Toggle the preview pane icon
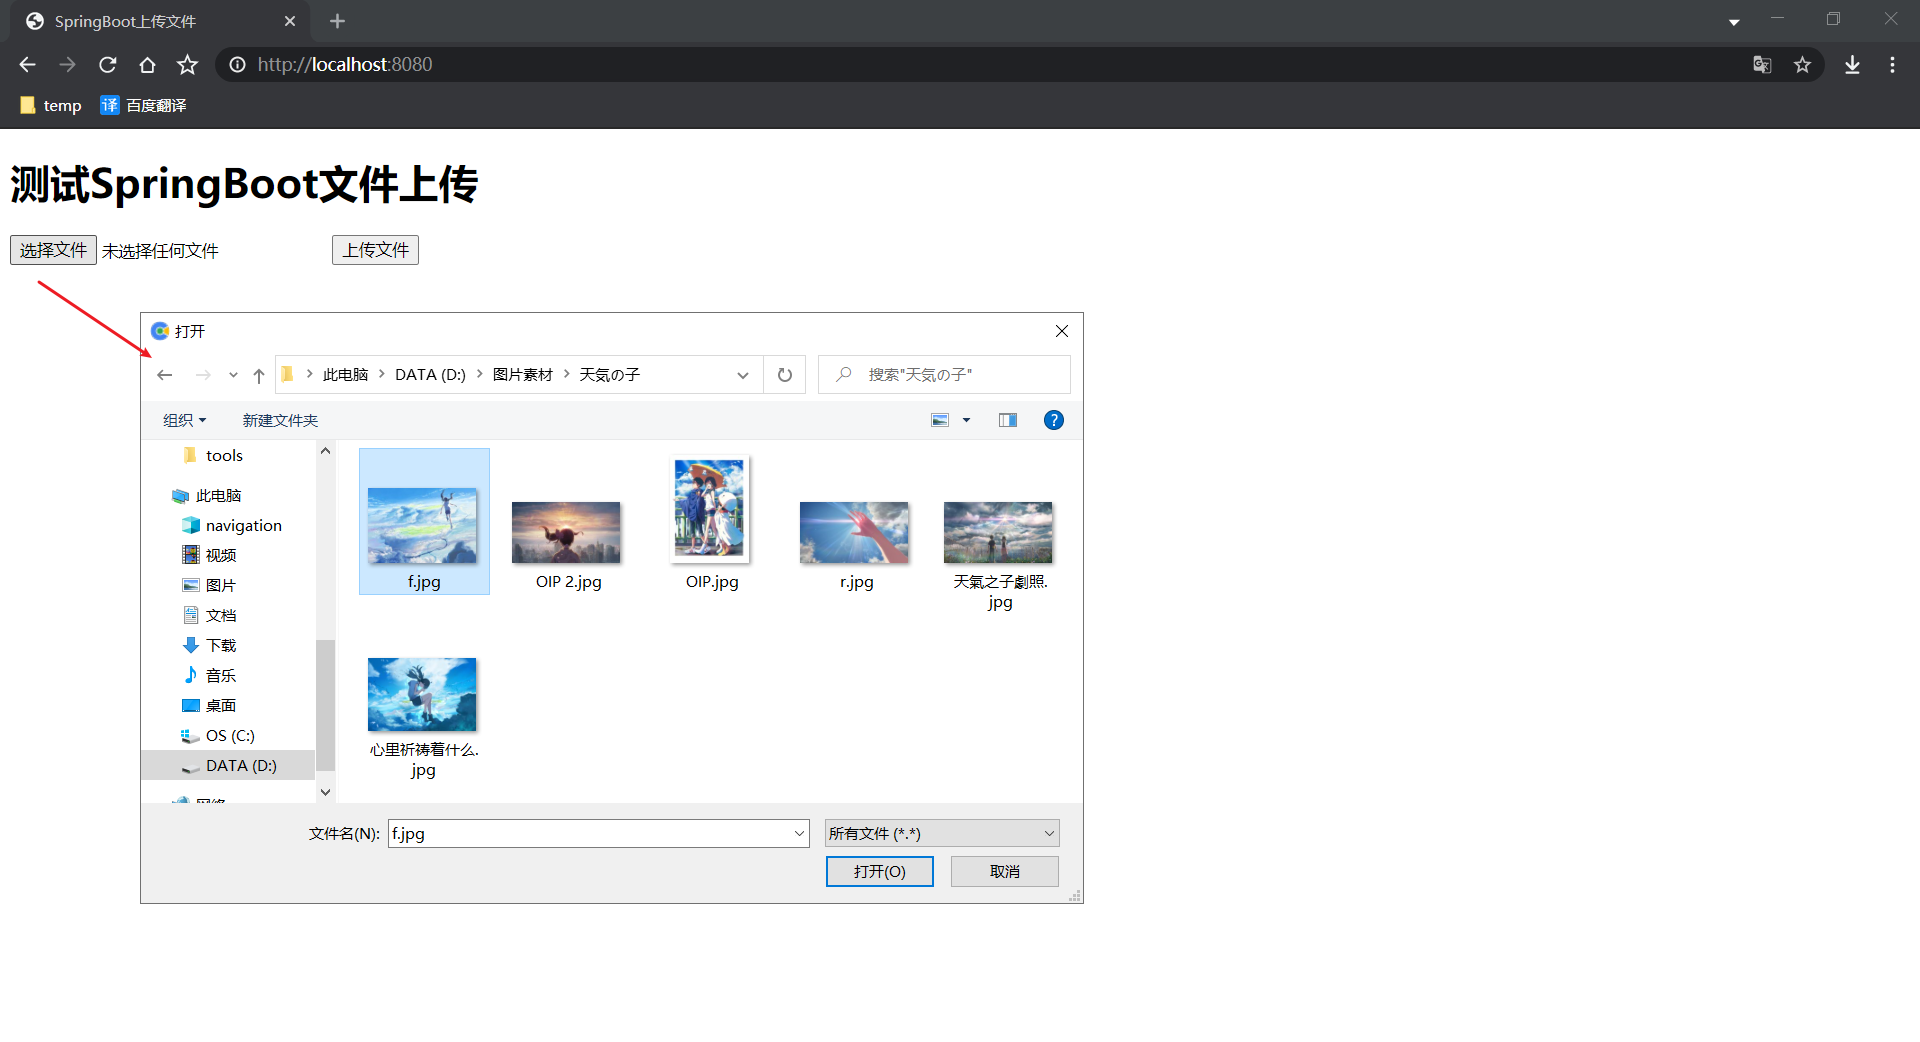1920x1042 pixels. point(1008,421)
